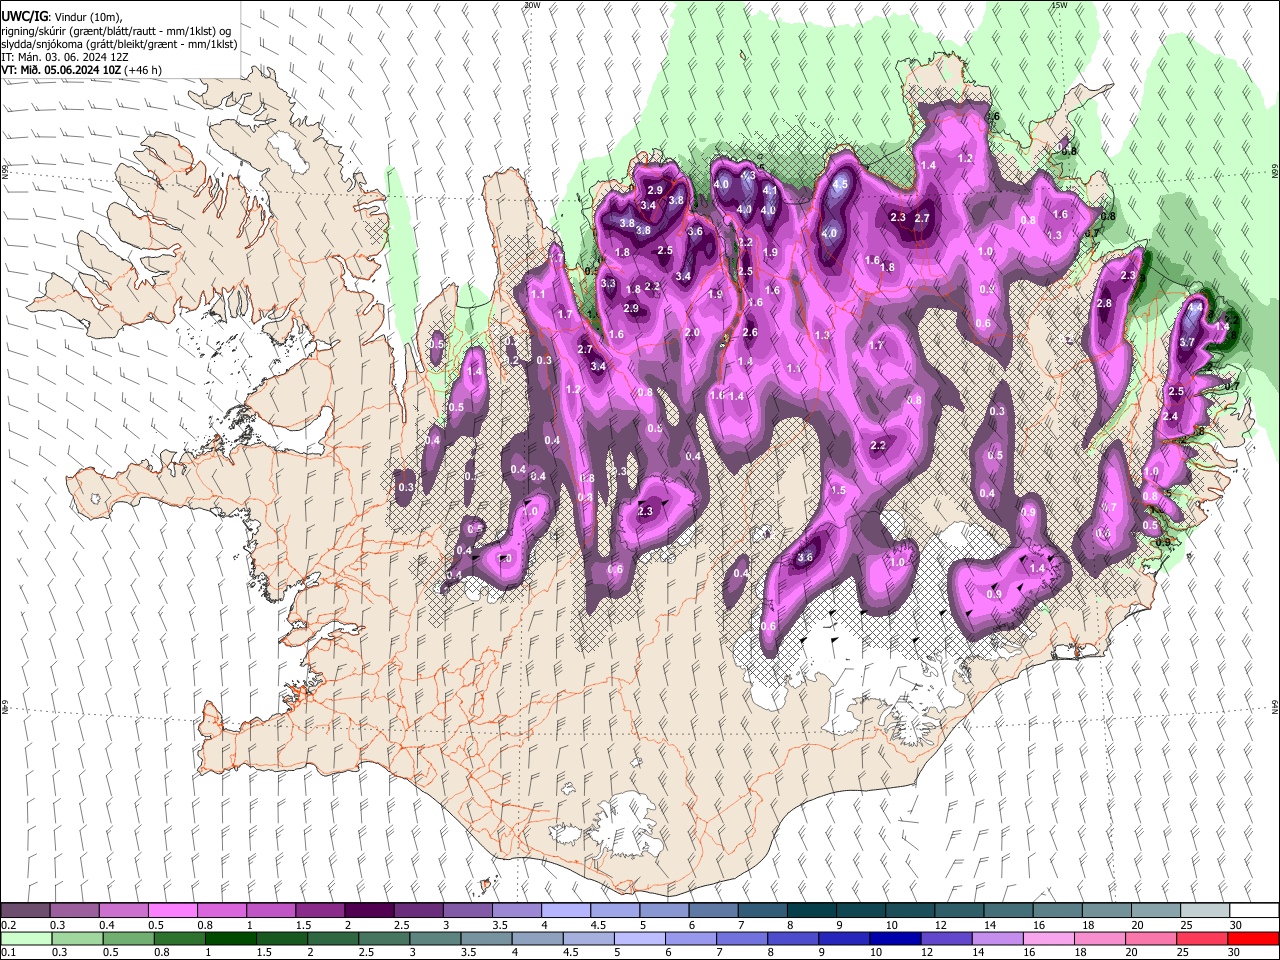
Task: Click the violet 12 swatch in lower legend row
Action: point(946,938)
